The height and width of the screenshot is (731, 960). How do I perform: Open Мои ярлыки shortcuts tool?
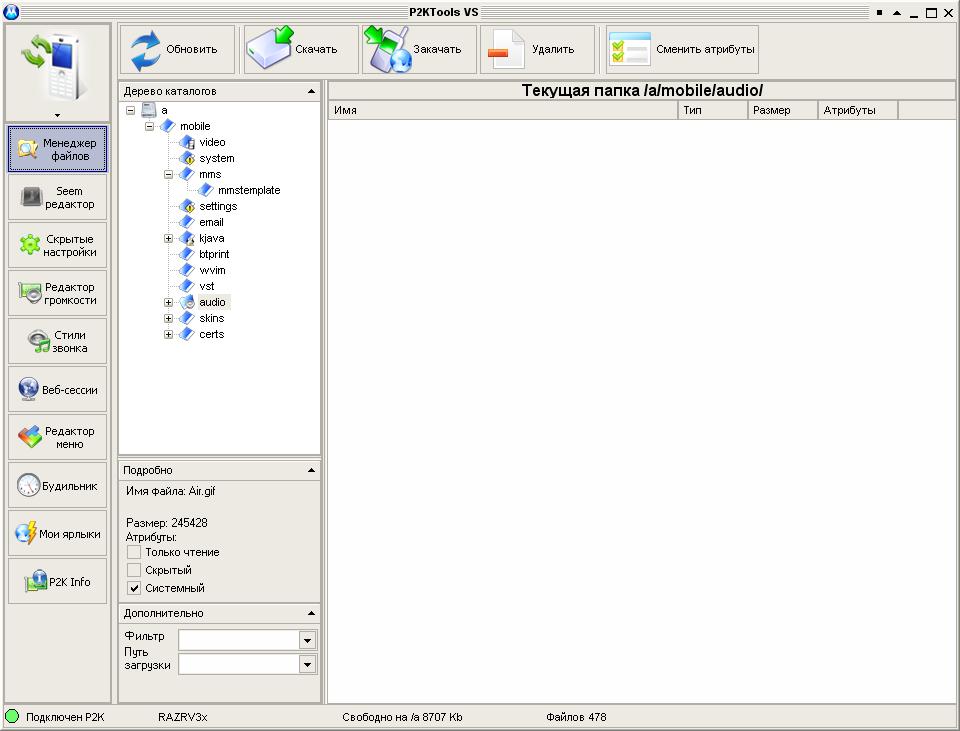[x=58, y=533]
